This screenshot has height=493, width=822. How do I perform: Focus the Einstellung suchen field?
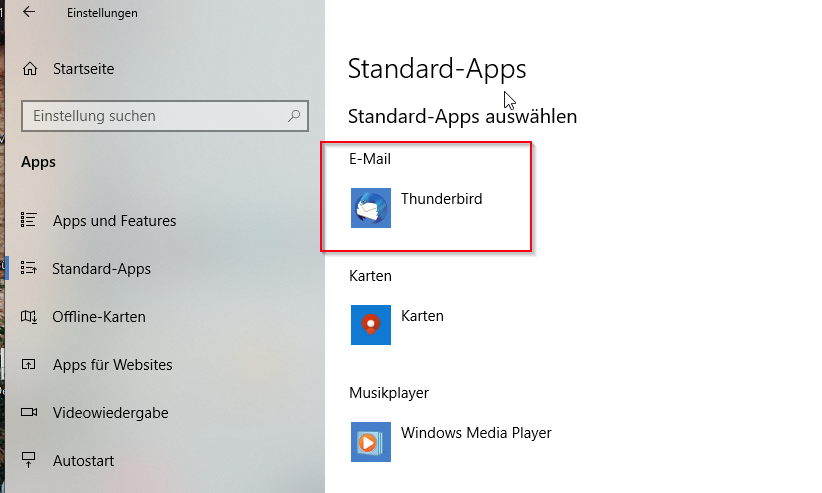click(x=165, y=116)
